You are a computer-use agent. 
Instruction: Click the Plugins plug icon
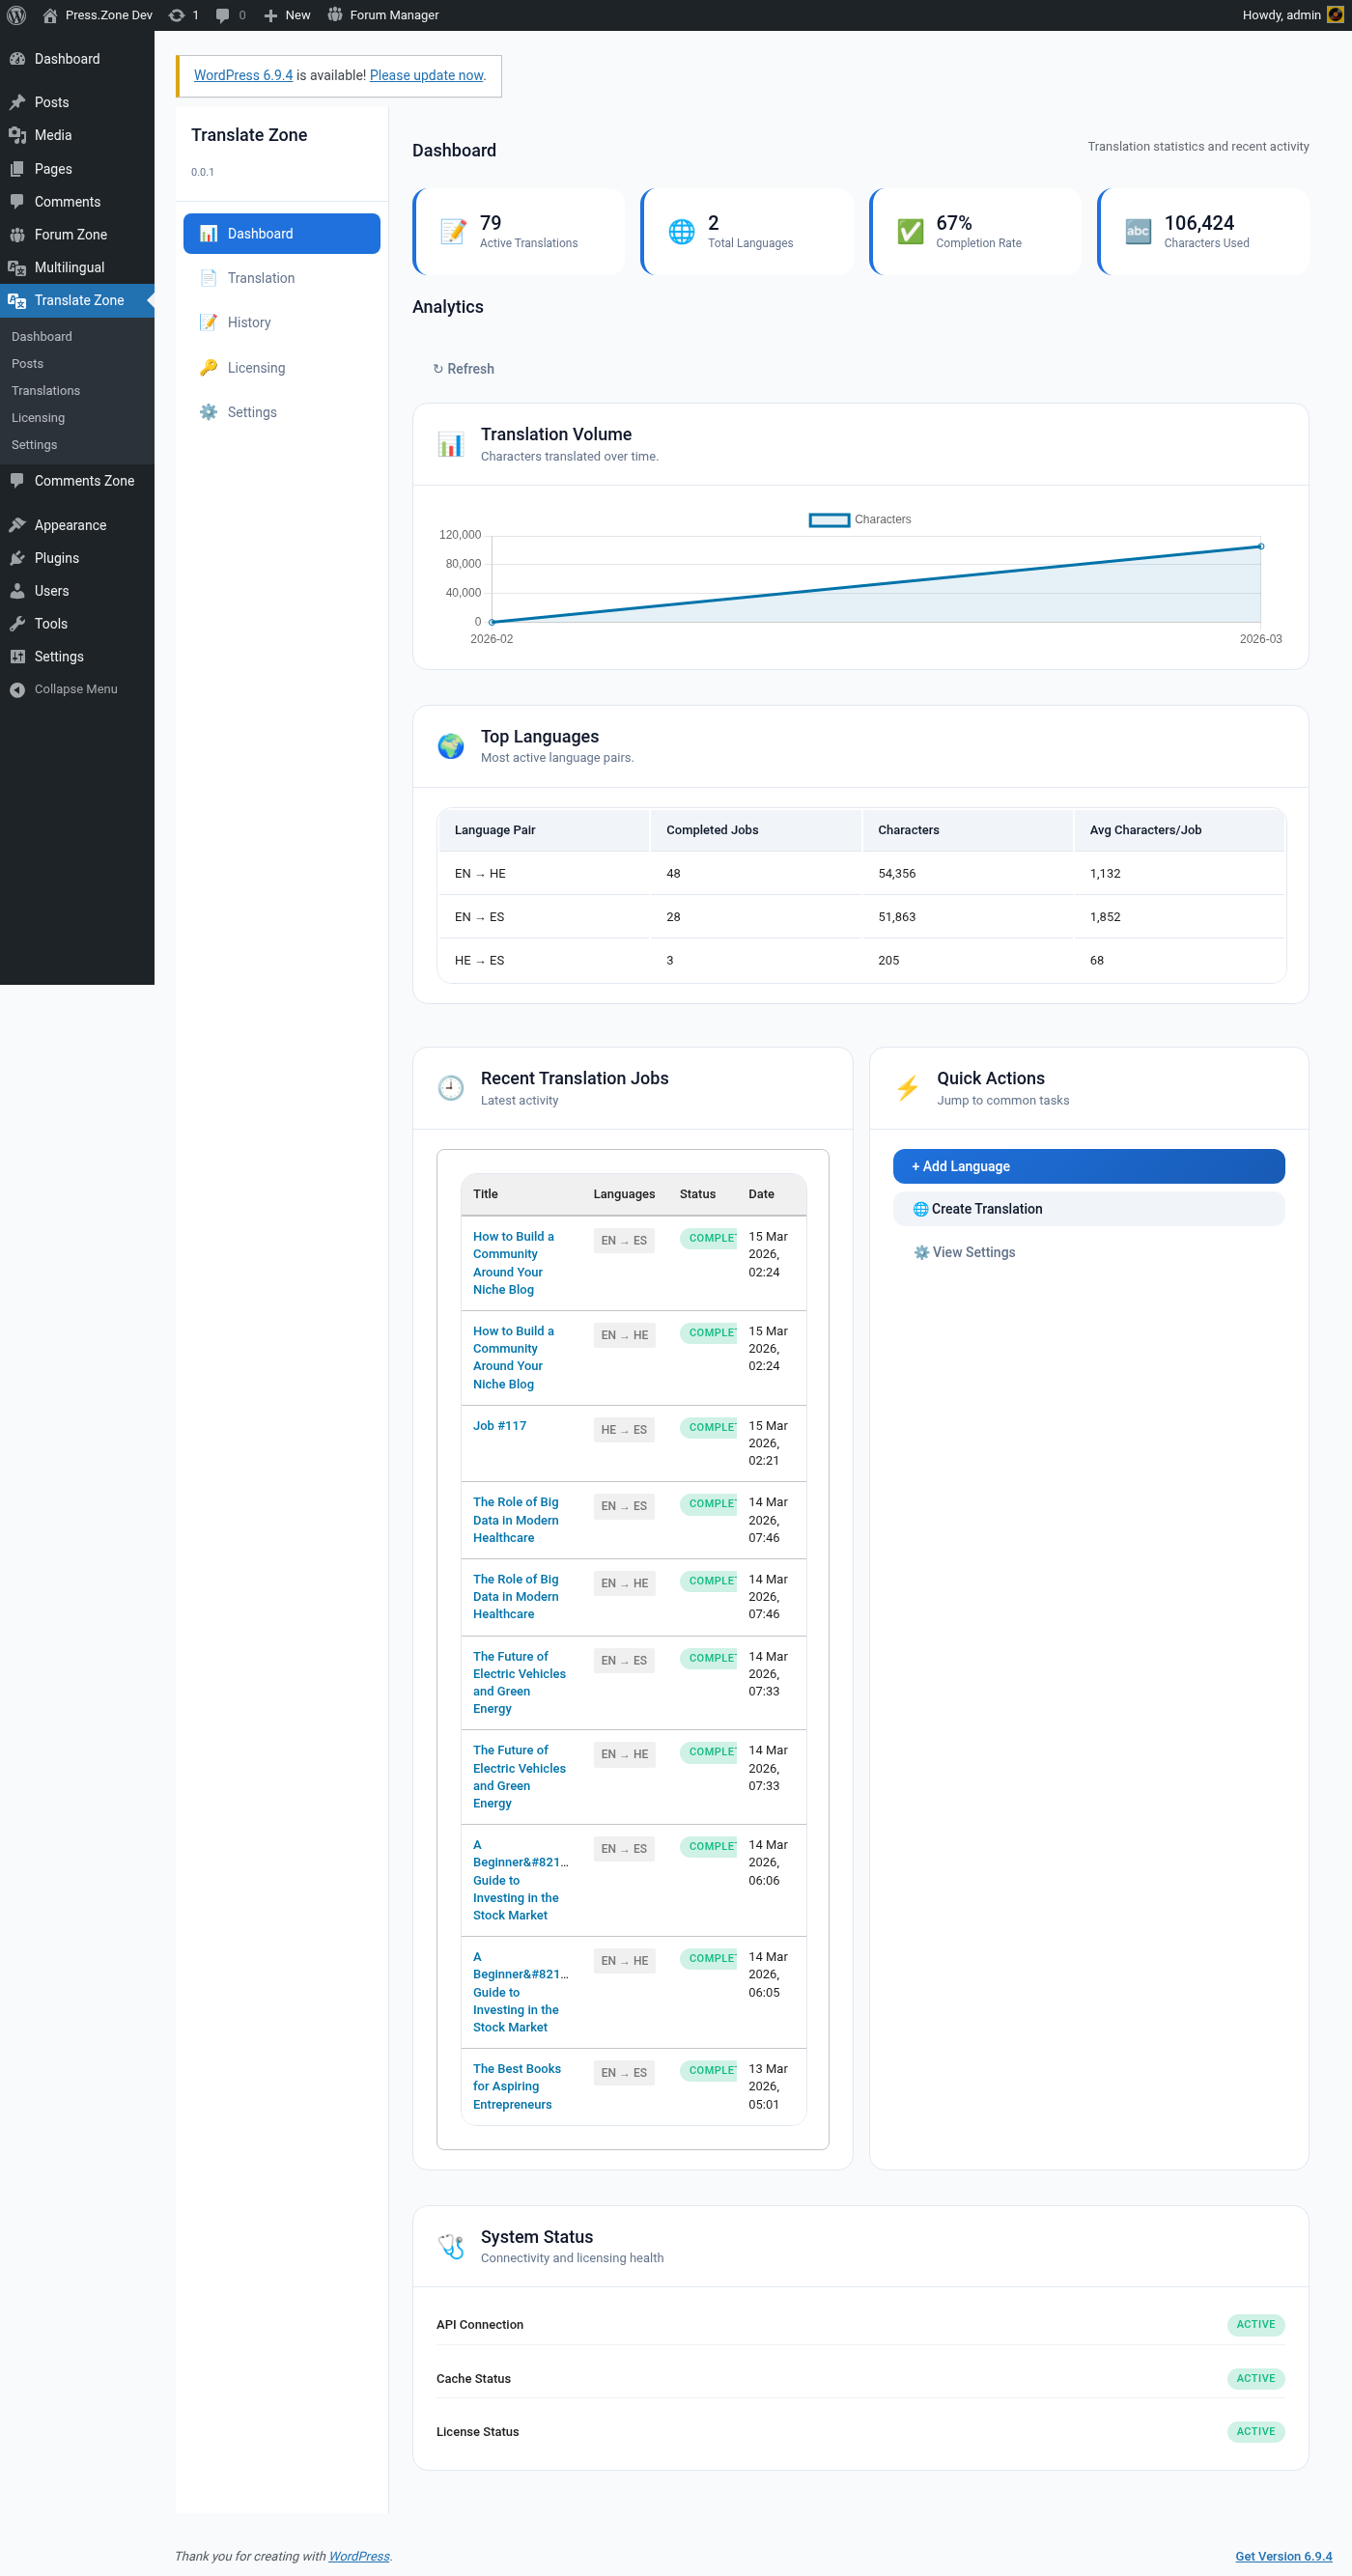tap(17, 558)
